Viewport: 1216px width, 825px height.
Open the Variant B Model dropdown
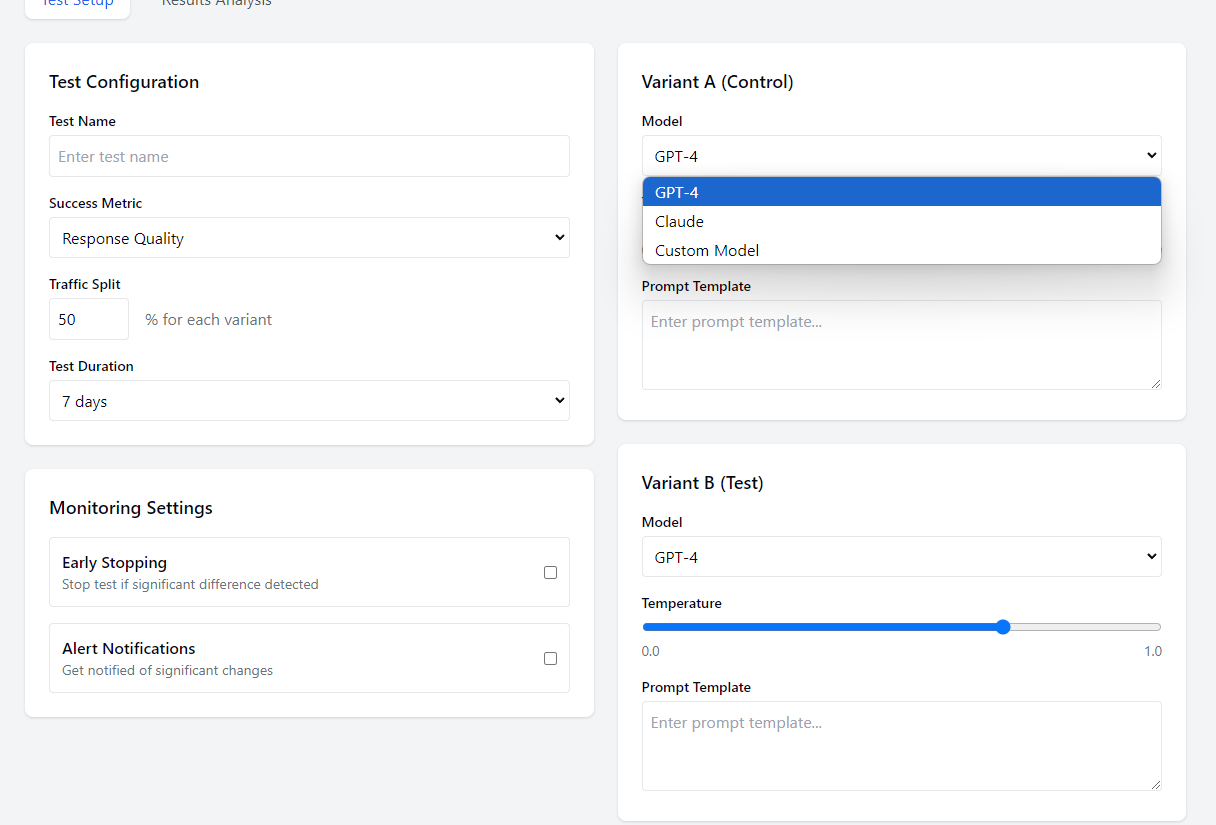coord(901,557)
